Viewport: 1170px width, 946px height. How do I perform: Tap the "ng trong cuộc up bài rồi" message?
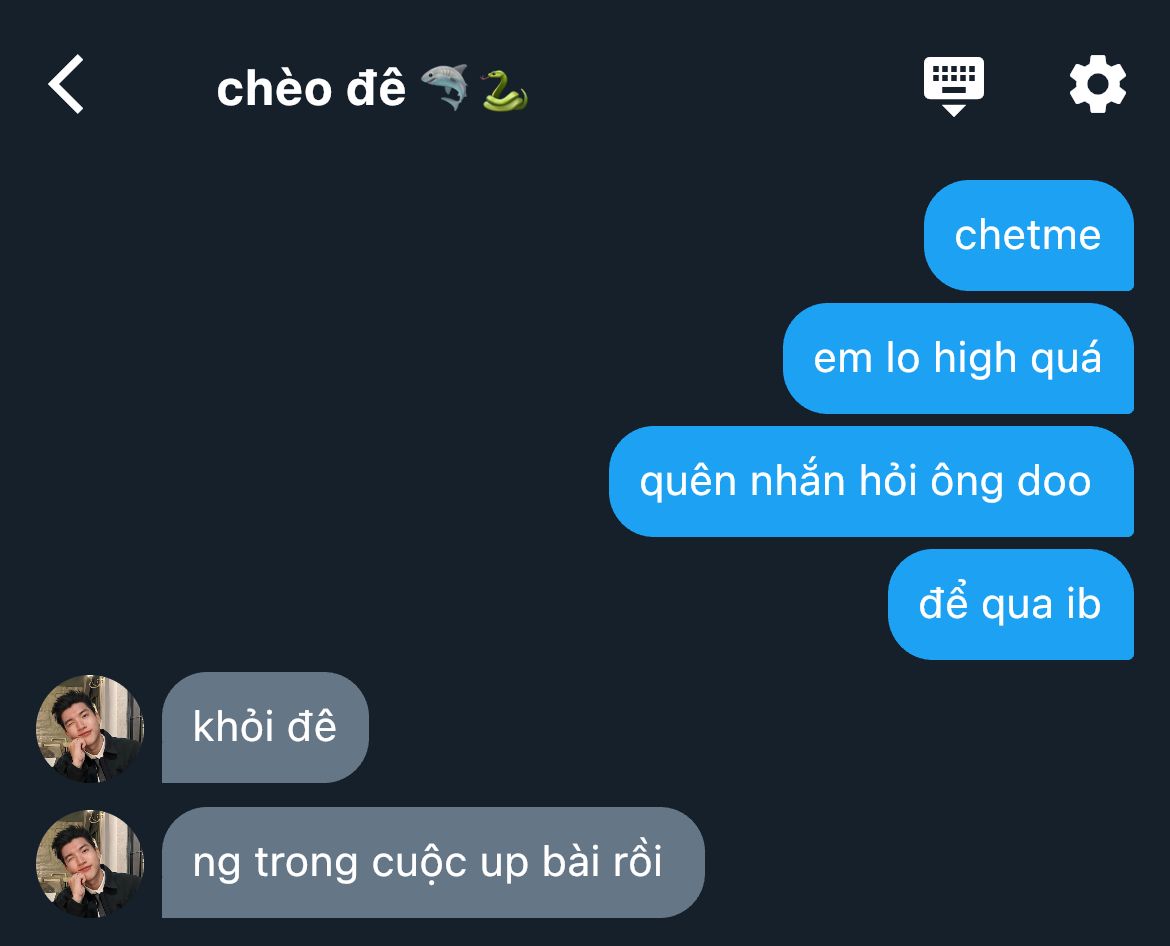pyautogui.click(x=434, y=862)
